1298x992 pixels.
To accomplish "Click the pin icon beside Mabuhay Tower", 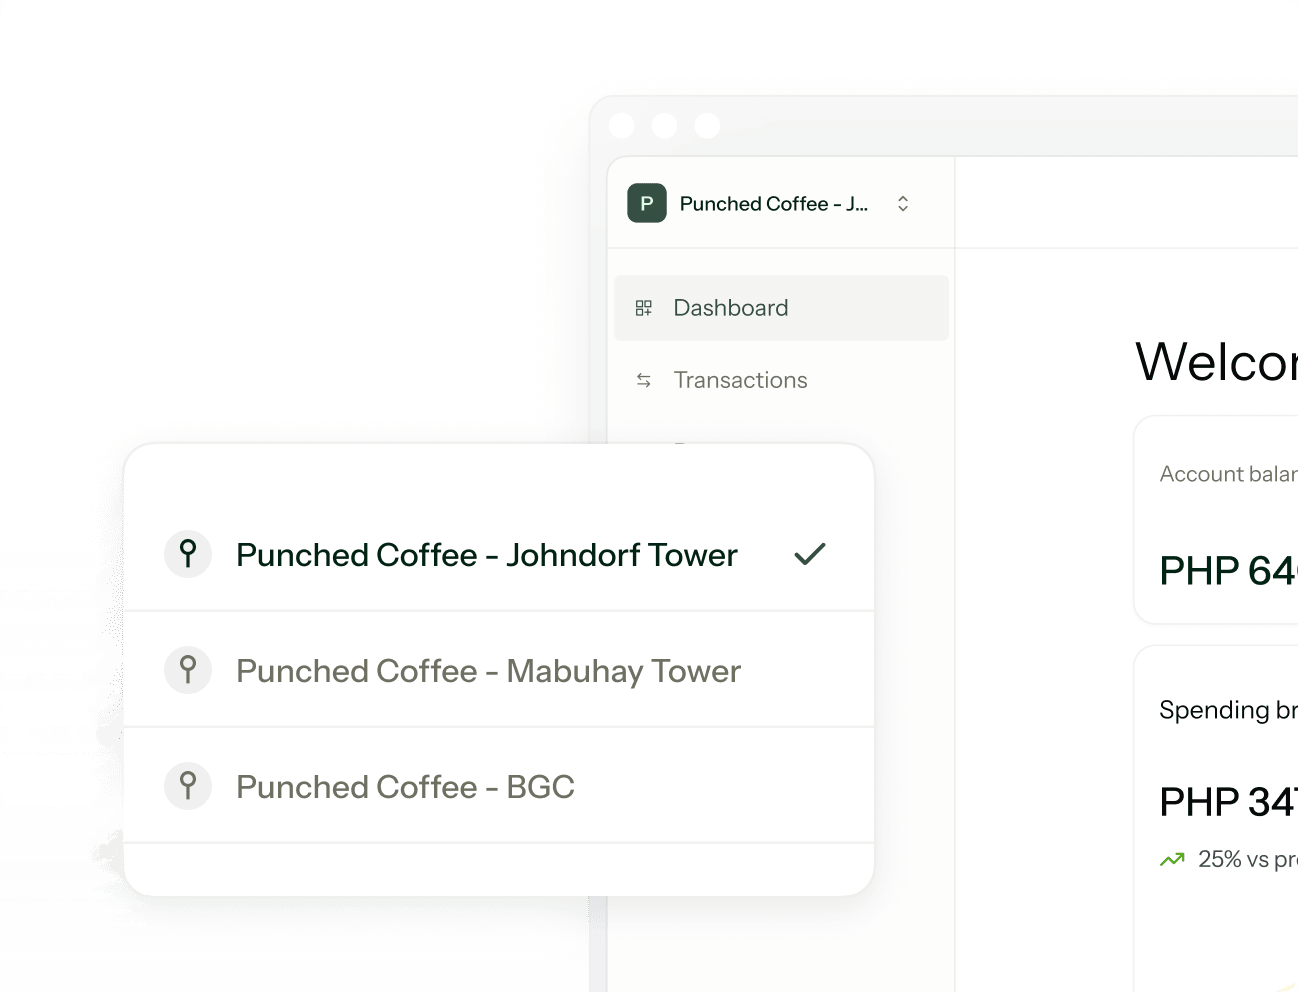I will point(188,670).
